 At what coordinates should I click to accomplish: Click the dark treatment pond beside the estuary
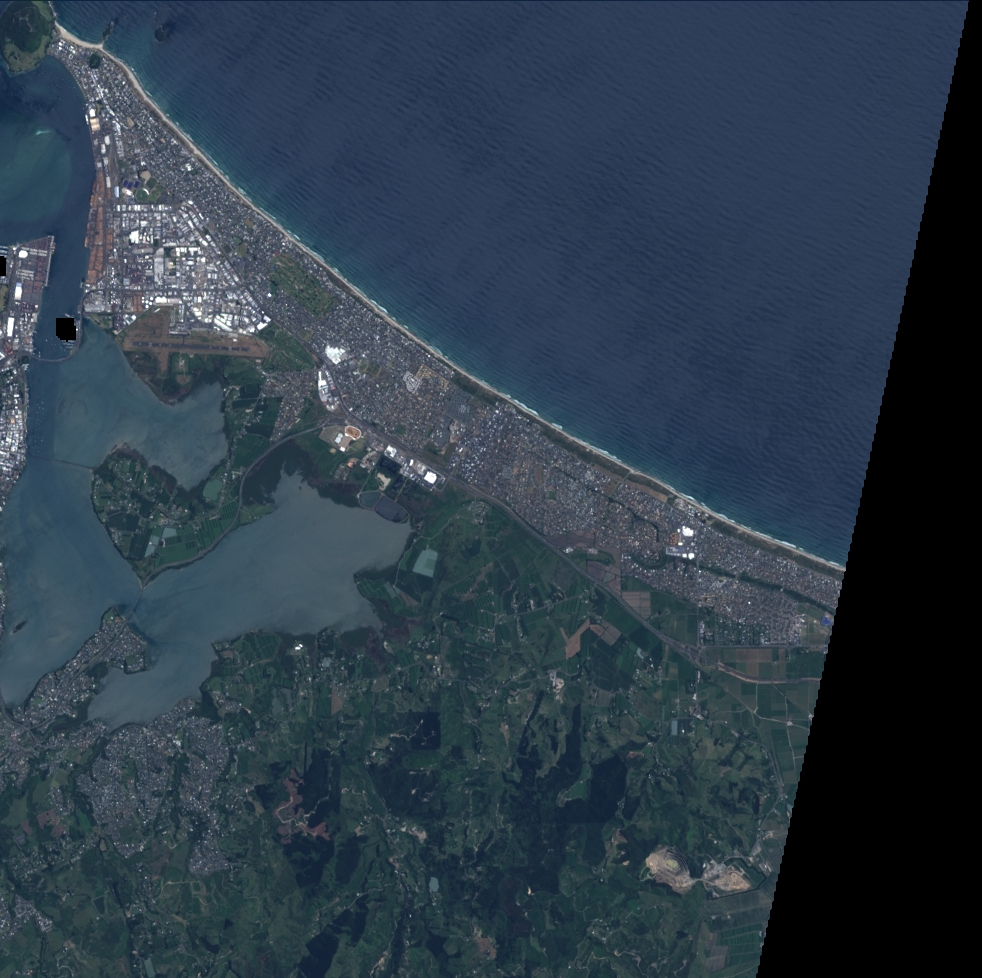click(x=390, y=510)
